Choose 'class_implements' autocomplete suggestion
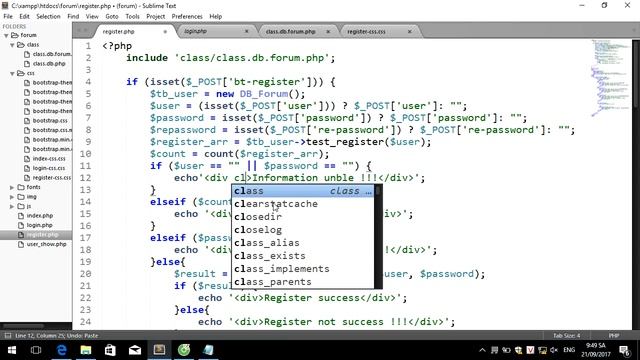Viewport: 640px width, 360px height. (303, 269)
